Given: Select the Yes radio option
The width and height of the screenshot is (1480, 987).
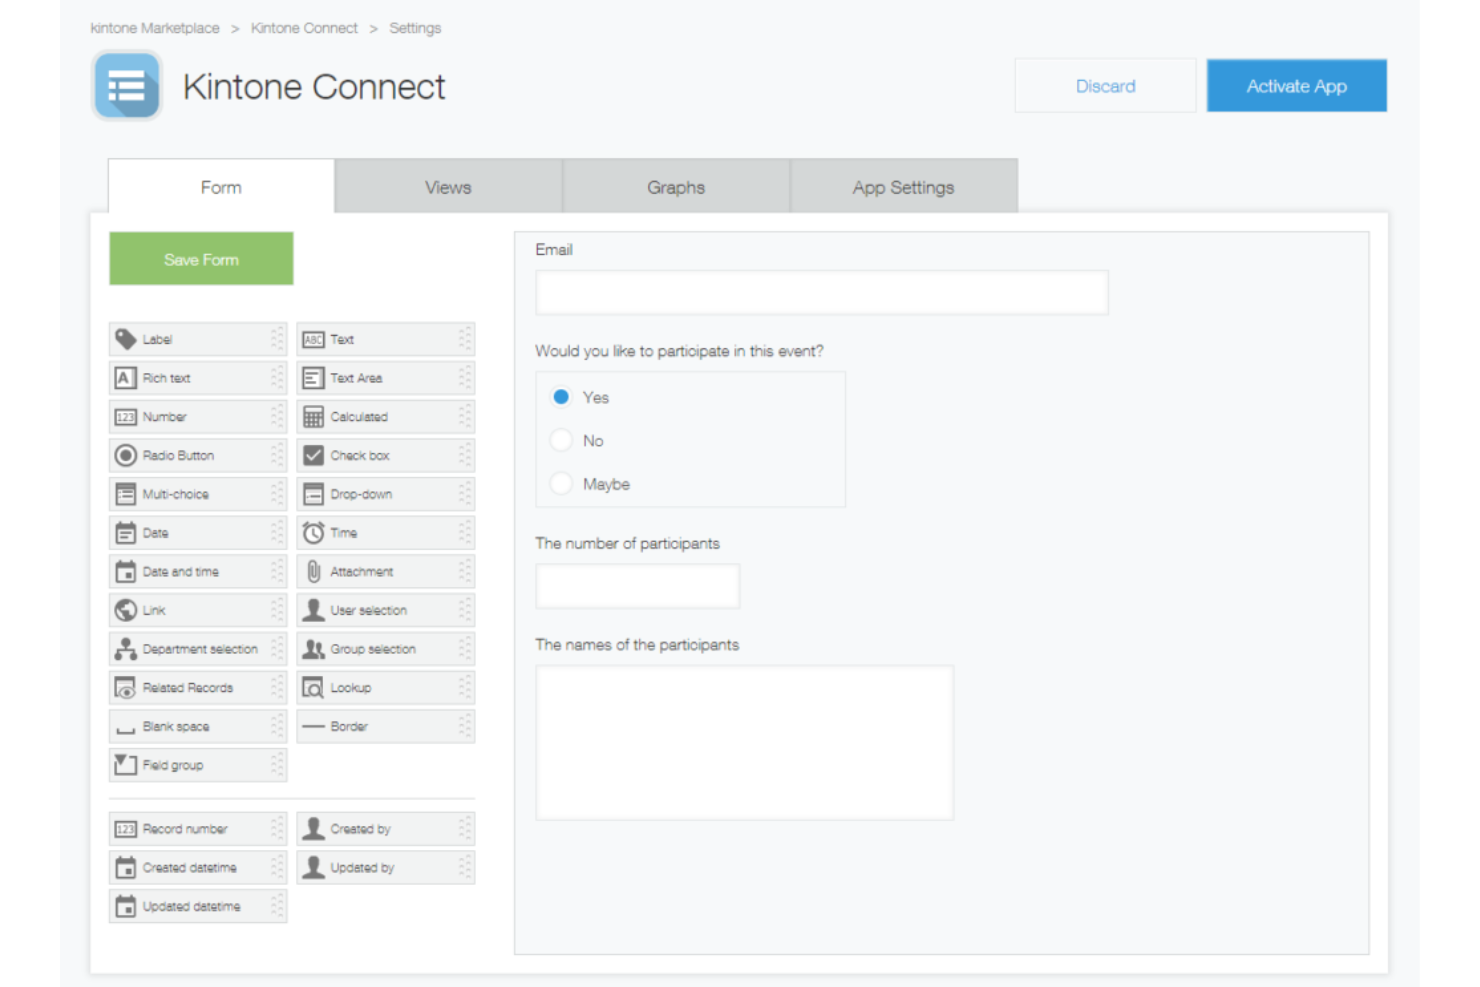Looking at the screenshot, I should point(561,397).
